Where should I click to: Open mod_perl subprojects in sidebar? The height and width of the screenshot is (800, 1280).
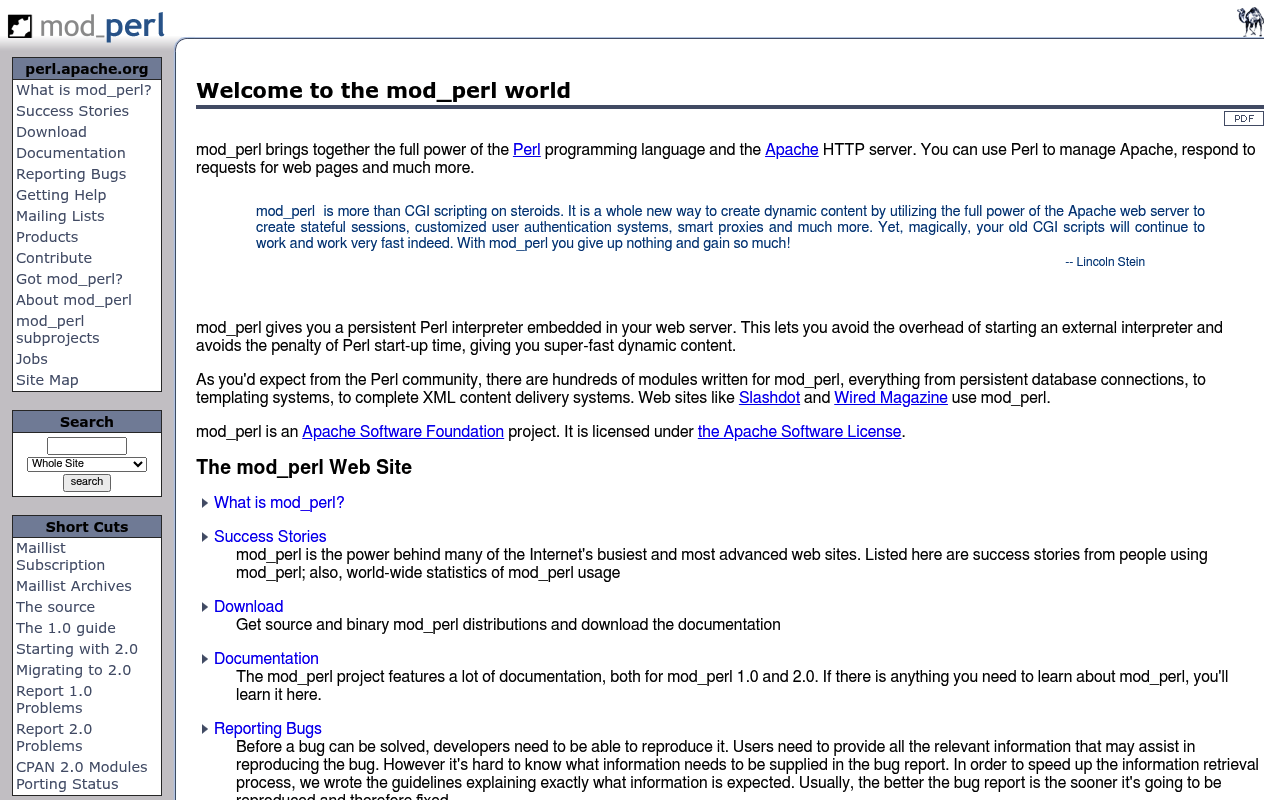coord(58,329)
